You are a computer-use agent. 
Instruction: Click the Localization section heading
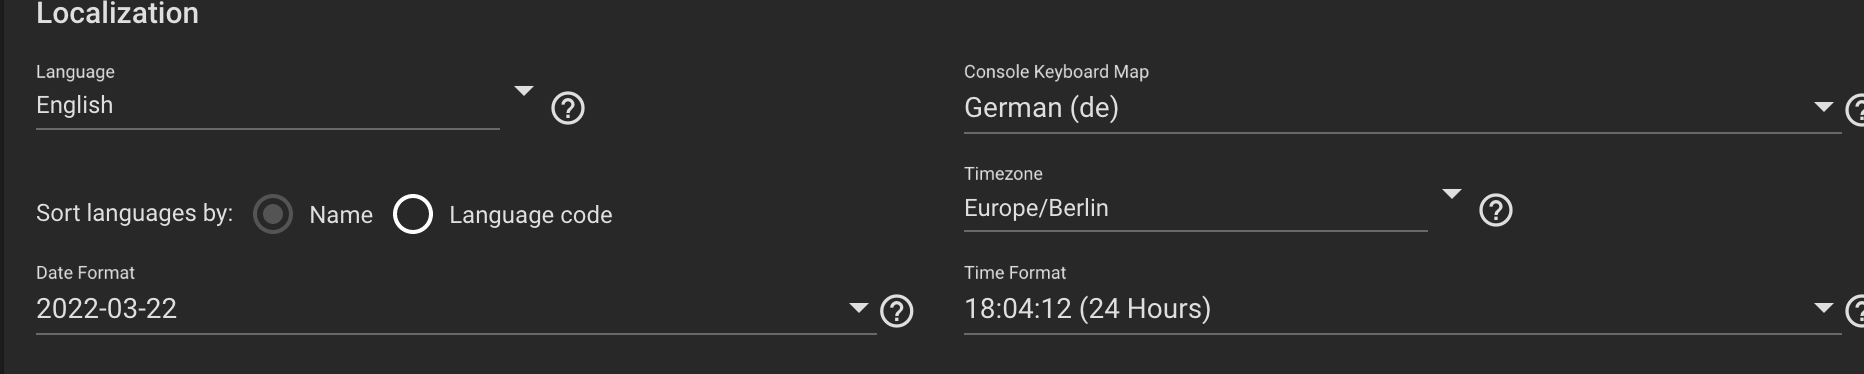(118, 13)
